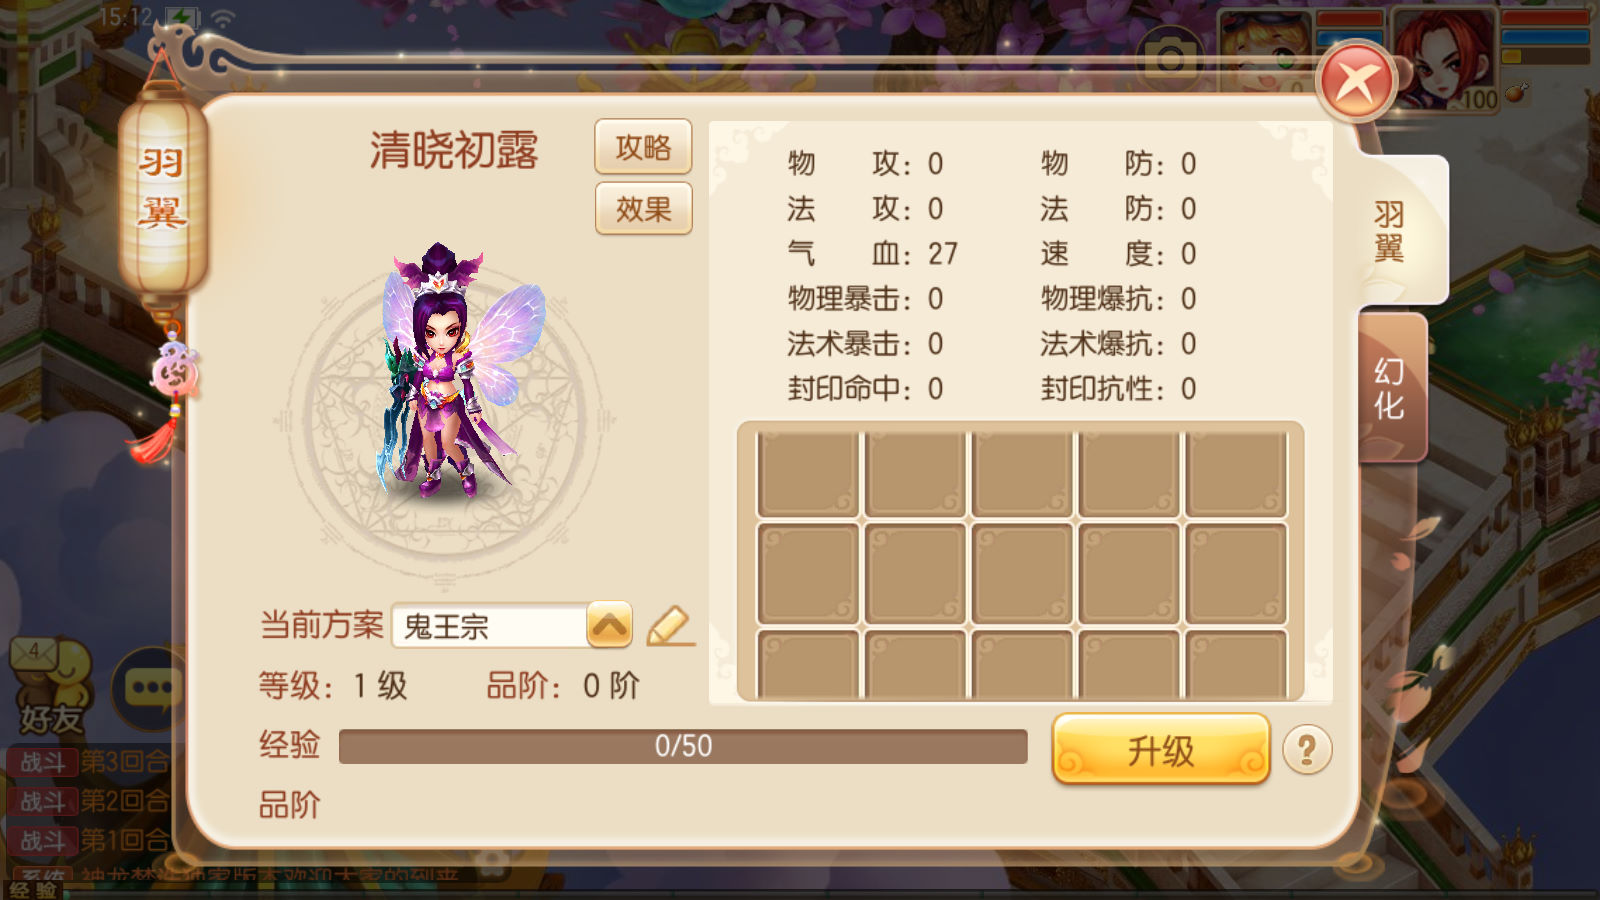The image size is (1600, 900).
Task: Click the 攻略 guide button
Action: point(643,148)
